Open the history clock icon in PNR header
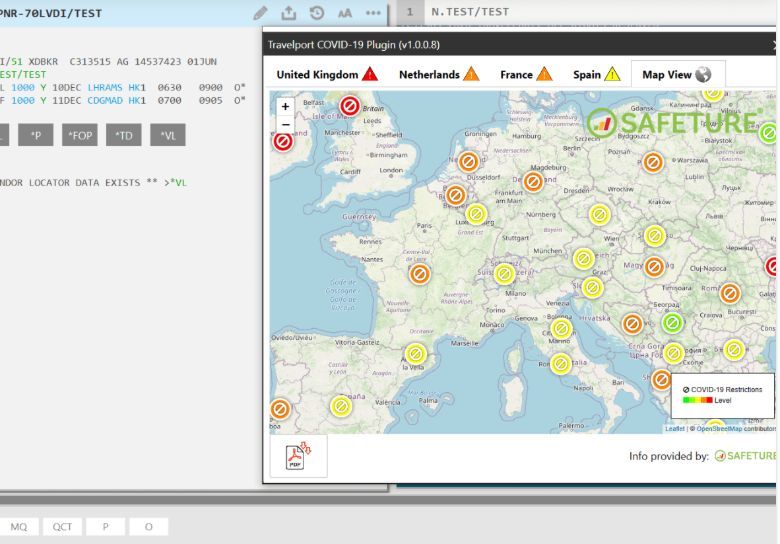The image size is (780, 544). (x=317, y=13)
